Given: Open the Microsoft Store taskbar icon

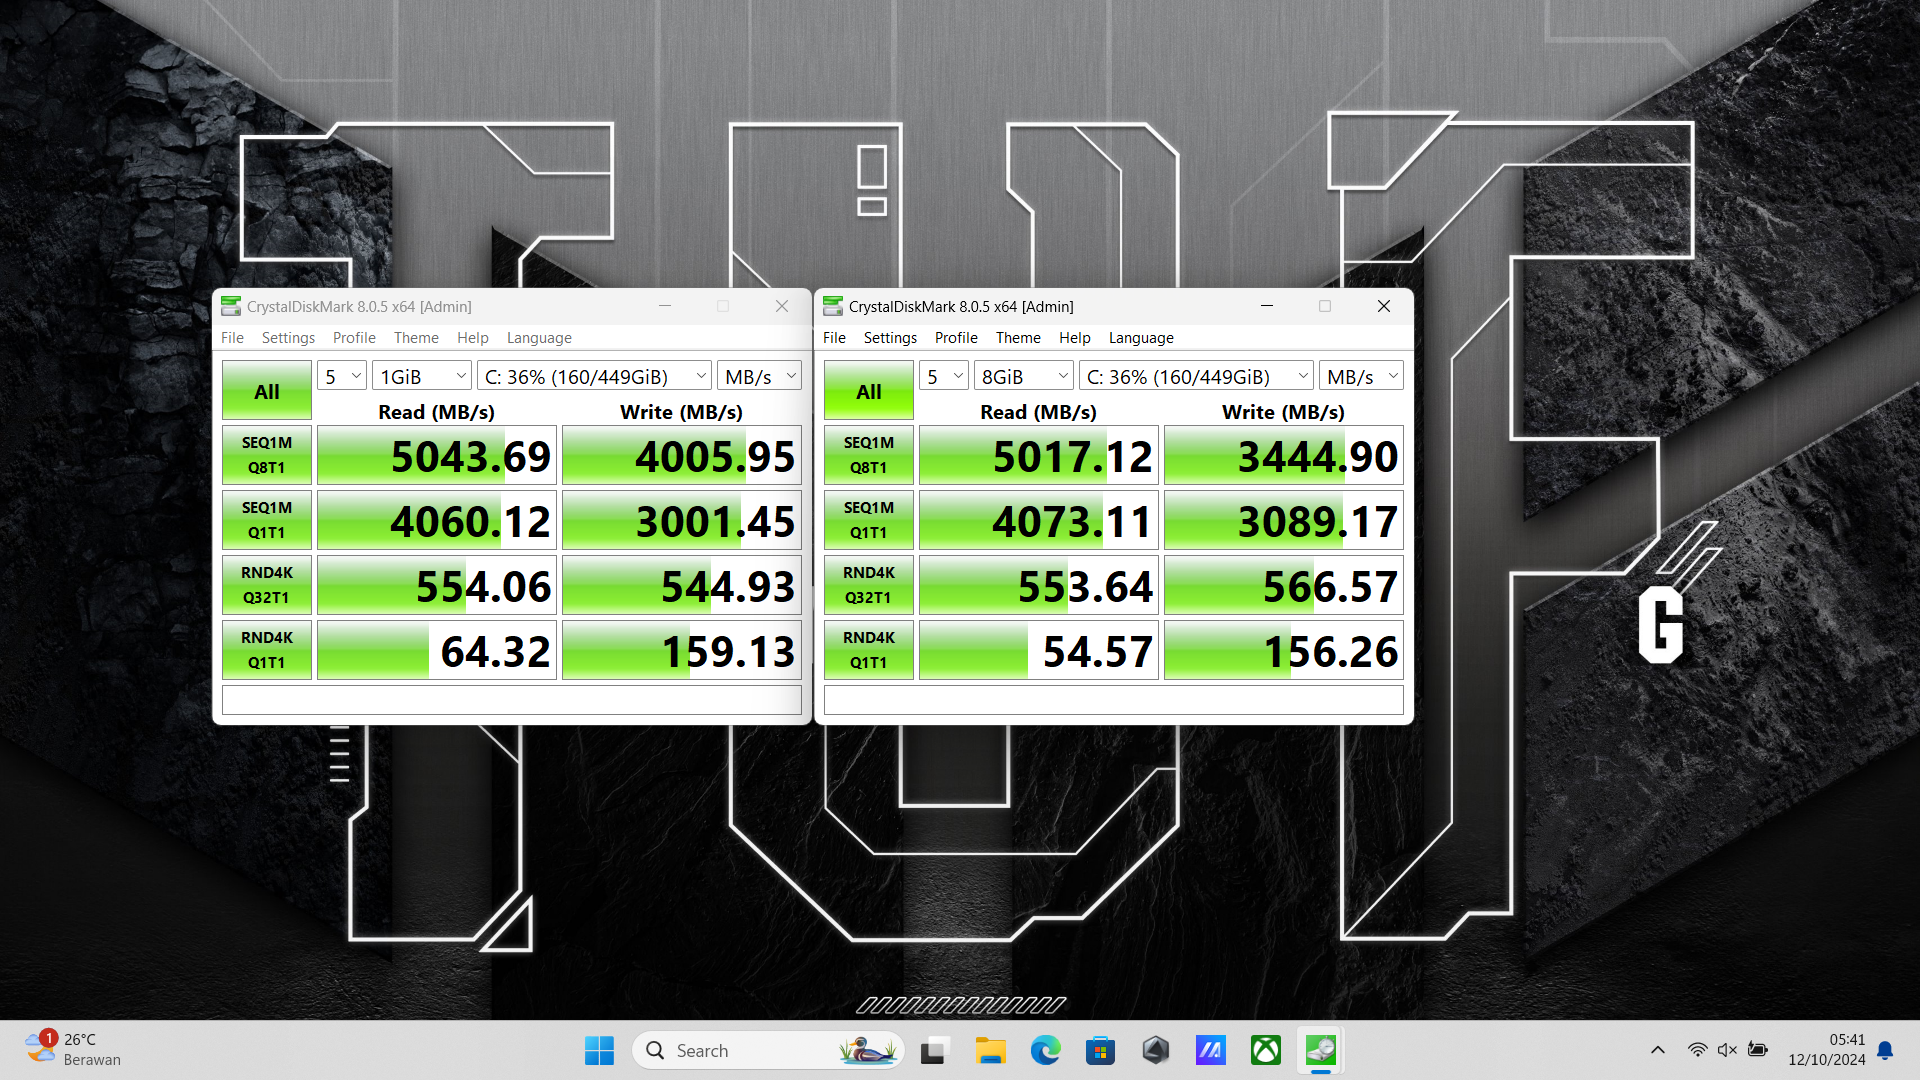Looking at the screenshot, I should (x=1100, y=1050).
